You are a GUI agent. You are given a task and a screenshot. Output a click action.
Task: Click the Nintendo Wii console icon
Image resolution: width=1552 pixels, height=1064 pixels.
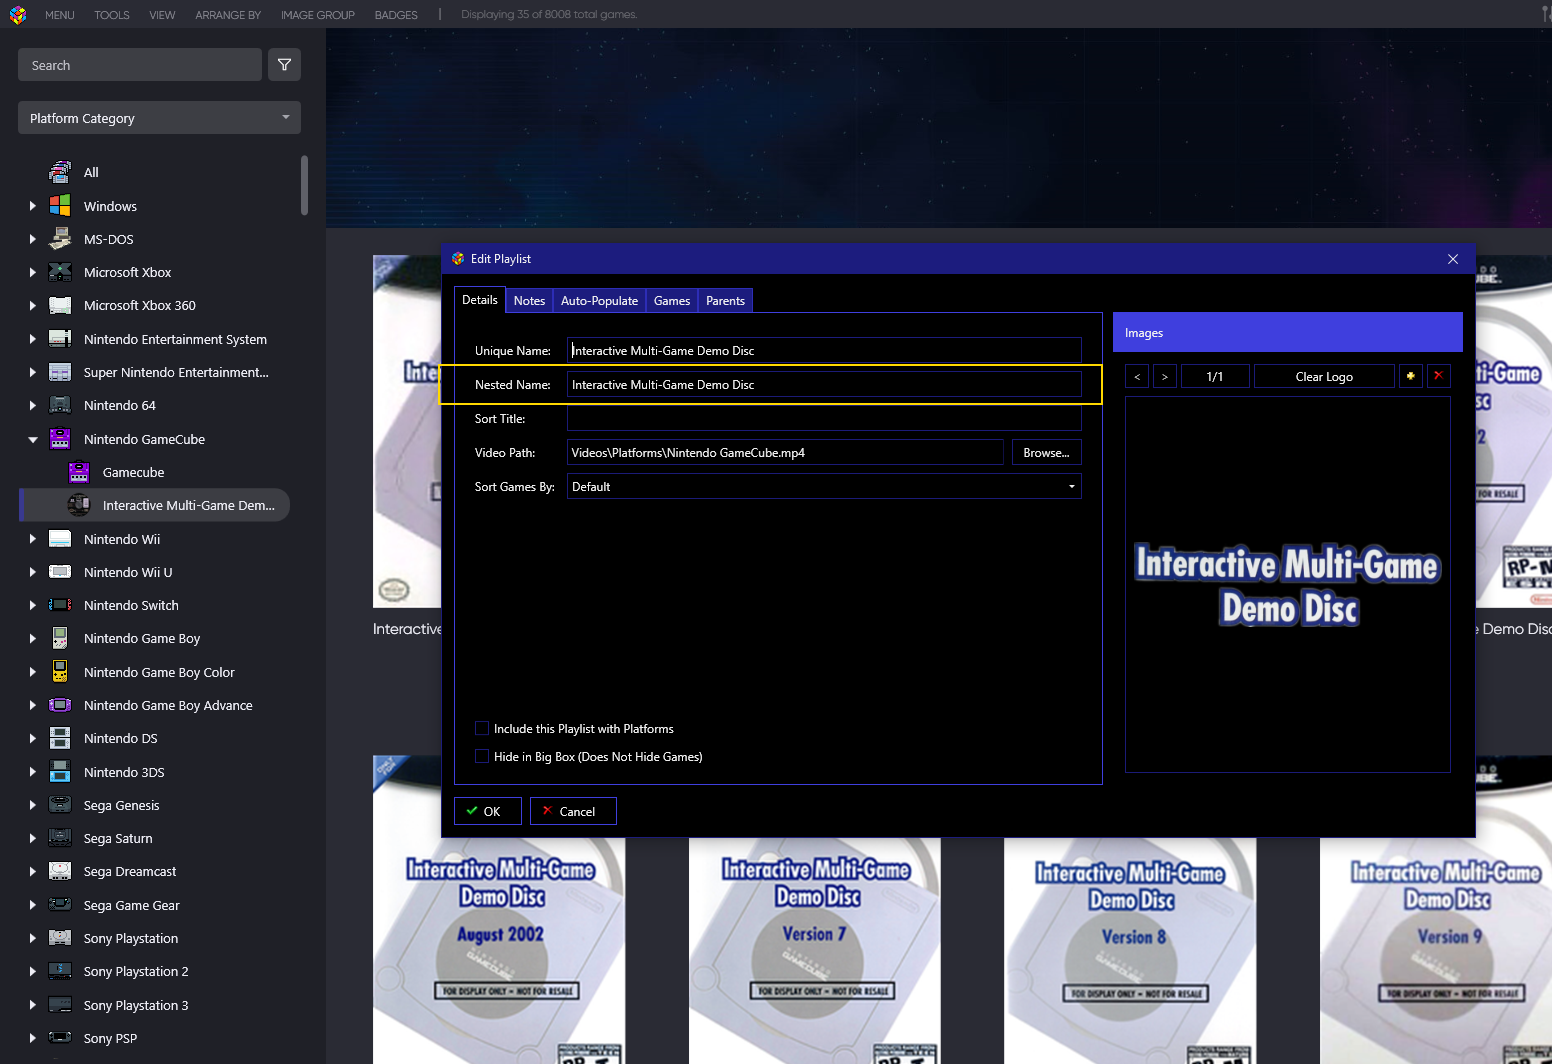[x=60, y=539]
